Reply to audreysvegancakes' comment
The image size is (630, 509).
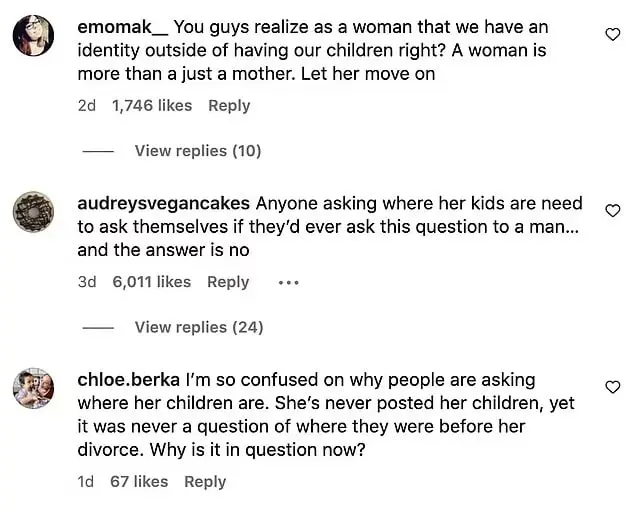click(228, 282)
